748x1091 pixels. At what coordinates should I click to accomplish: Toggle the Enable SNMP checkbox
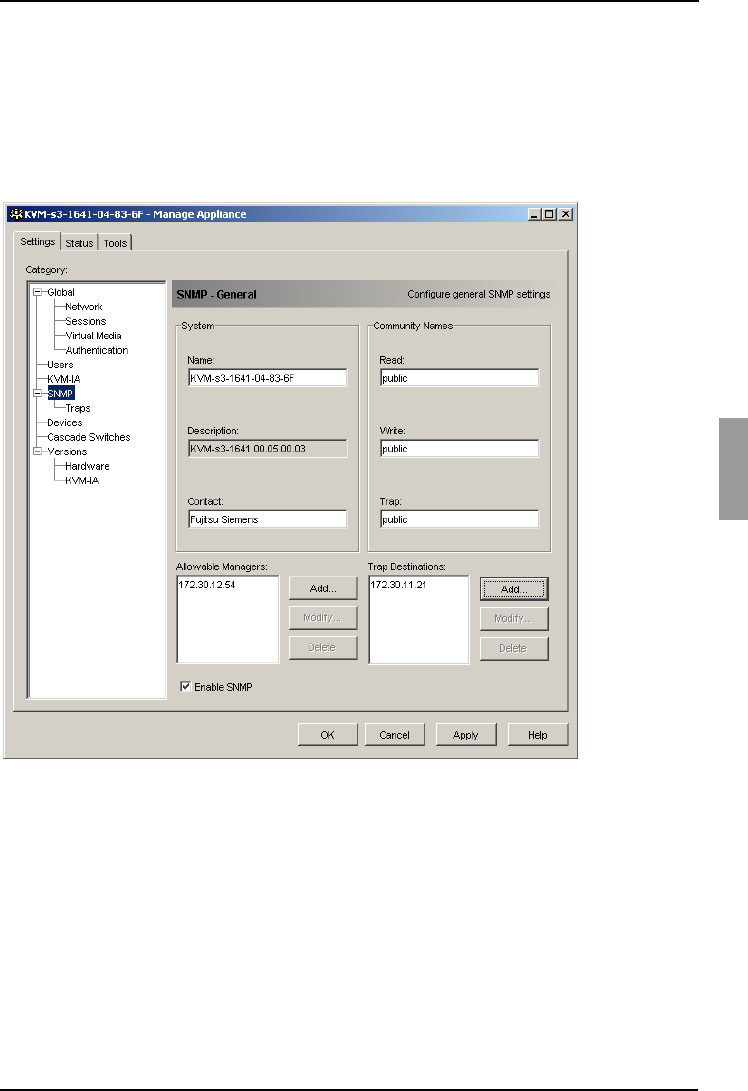(185, 687)
